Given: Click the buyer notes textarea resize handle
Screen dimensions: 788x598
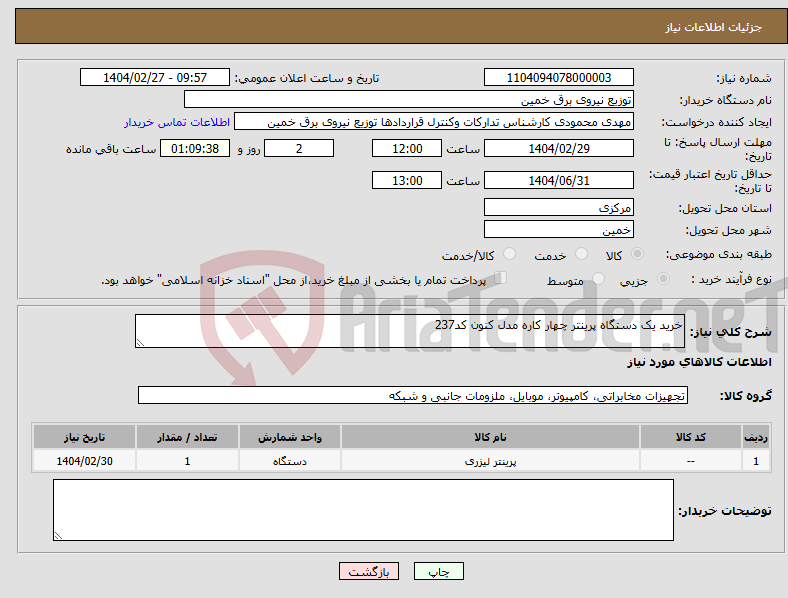Looking at the screenshot, I should (58, 536).
